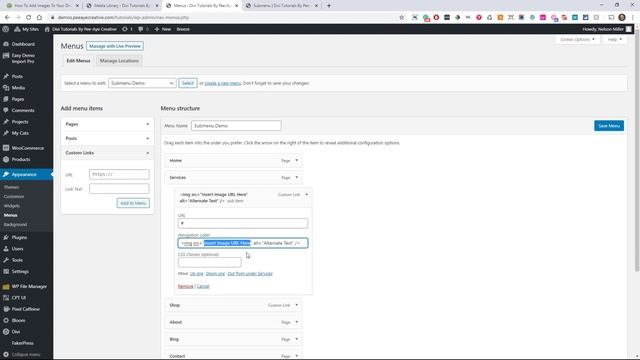Screen dimensions: 640x360
Task: Open the Tools sidebar item
Action: click(x=17, y=260)
